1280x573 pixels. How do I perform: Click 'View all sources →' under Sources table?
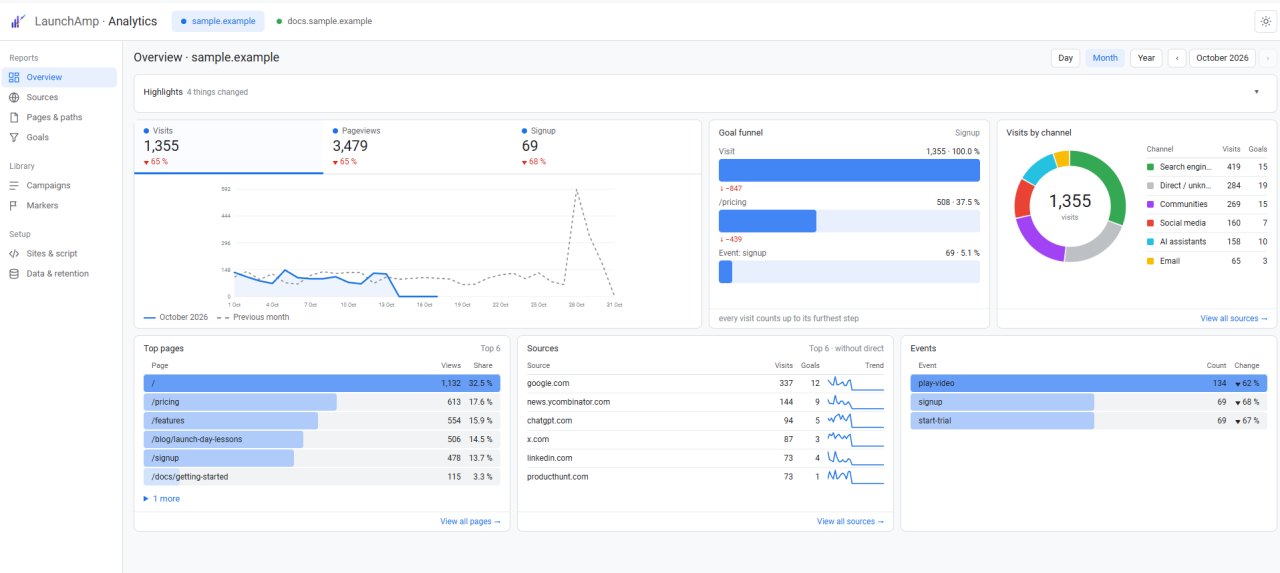pos(850,521)
